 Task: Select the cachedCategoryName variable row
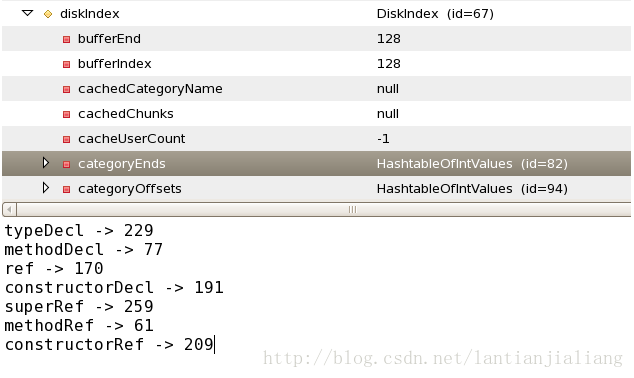[x=316, y=89]
